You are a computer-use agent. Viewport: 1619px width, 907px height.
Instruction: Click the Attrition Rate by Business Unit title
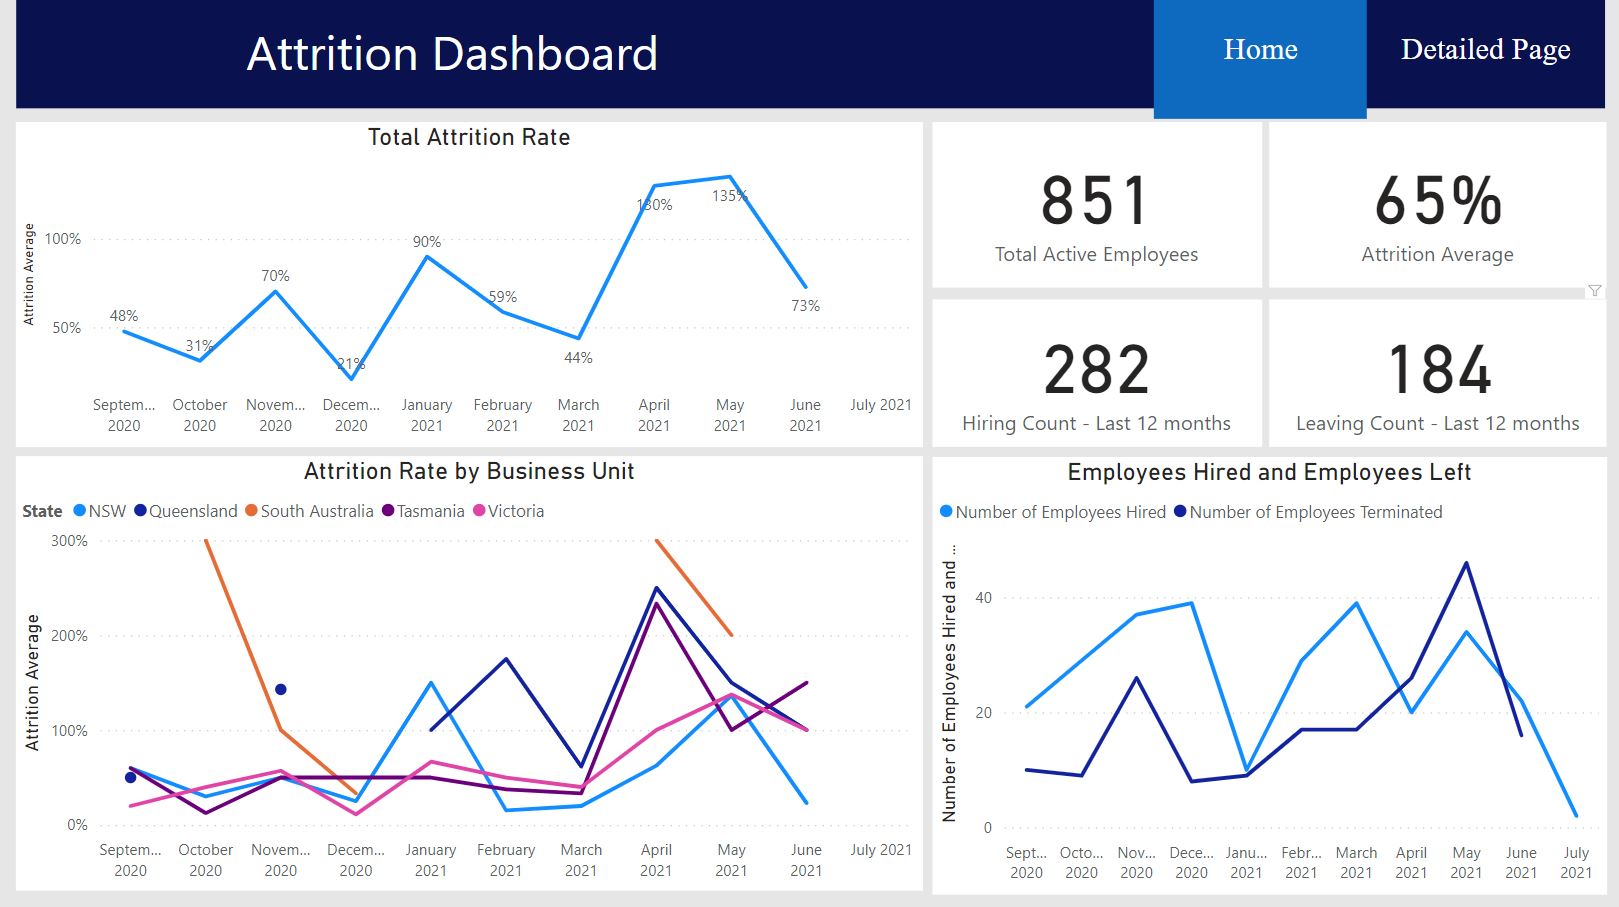coord(469,472)
